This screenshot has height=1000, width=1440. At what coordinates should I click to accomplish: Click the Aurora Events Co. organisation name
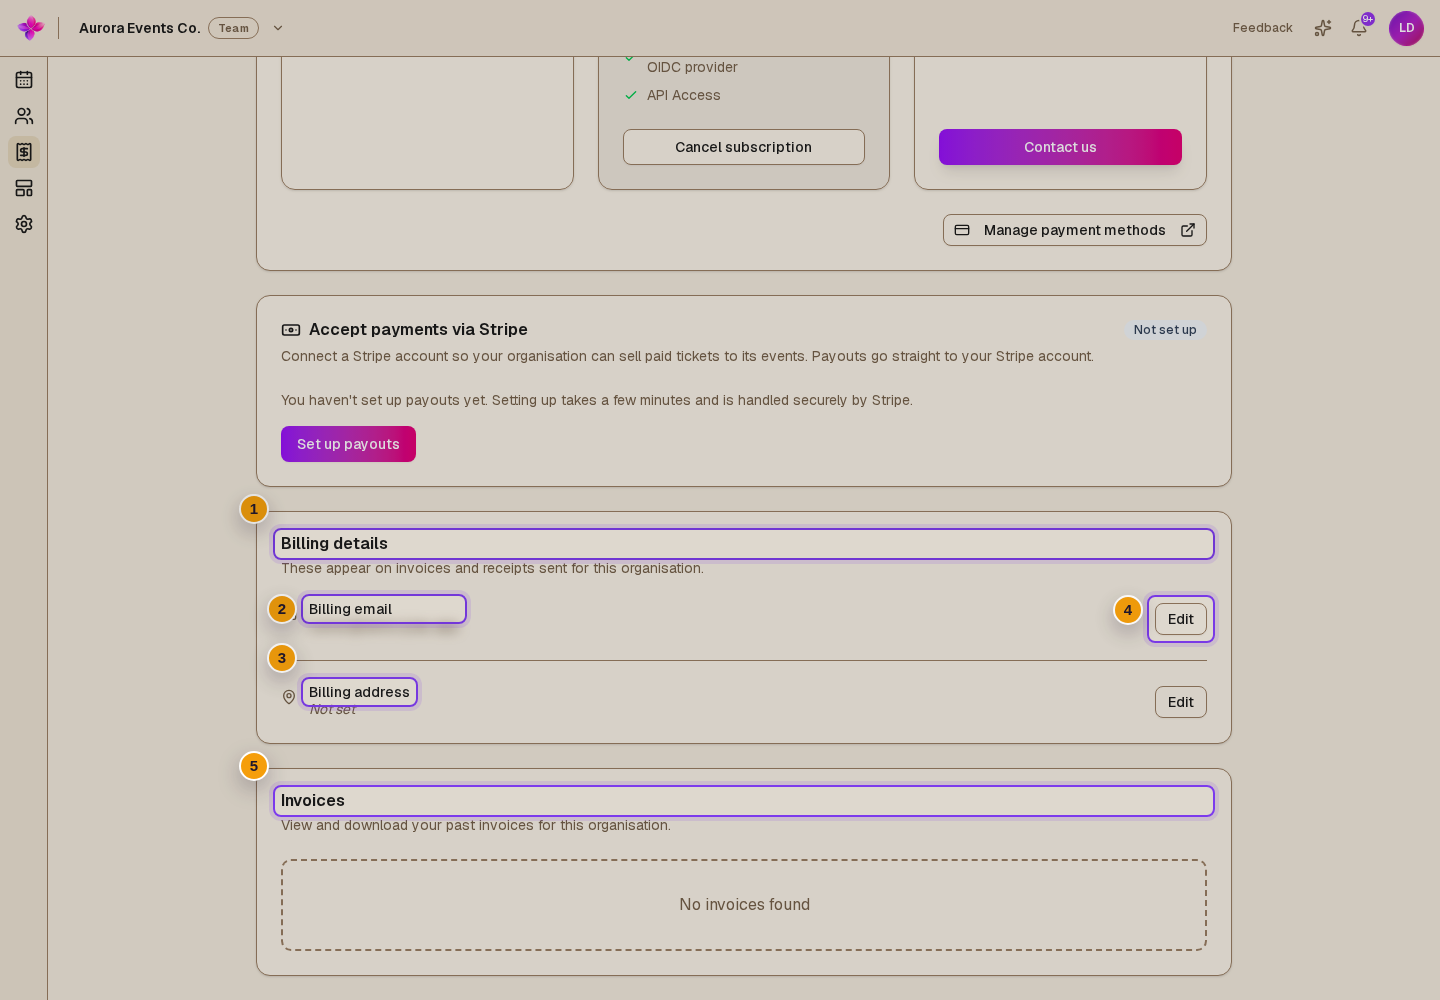point(140,28)
